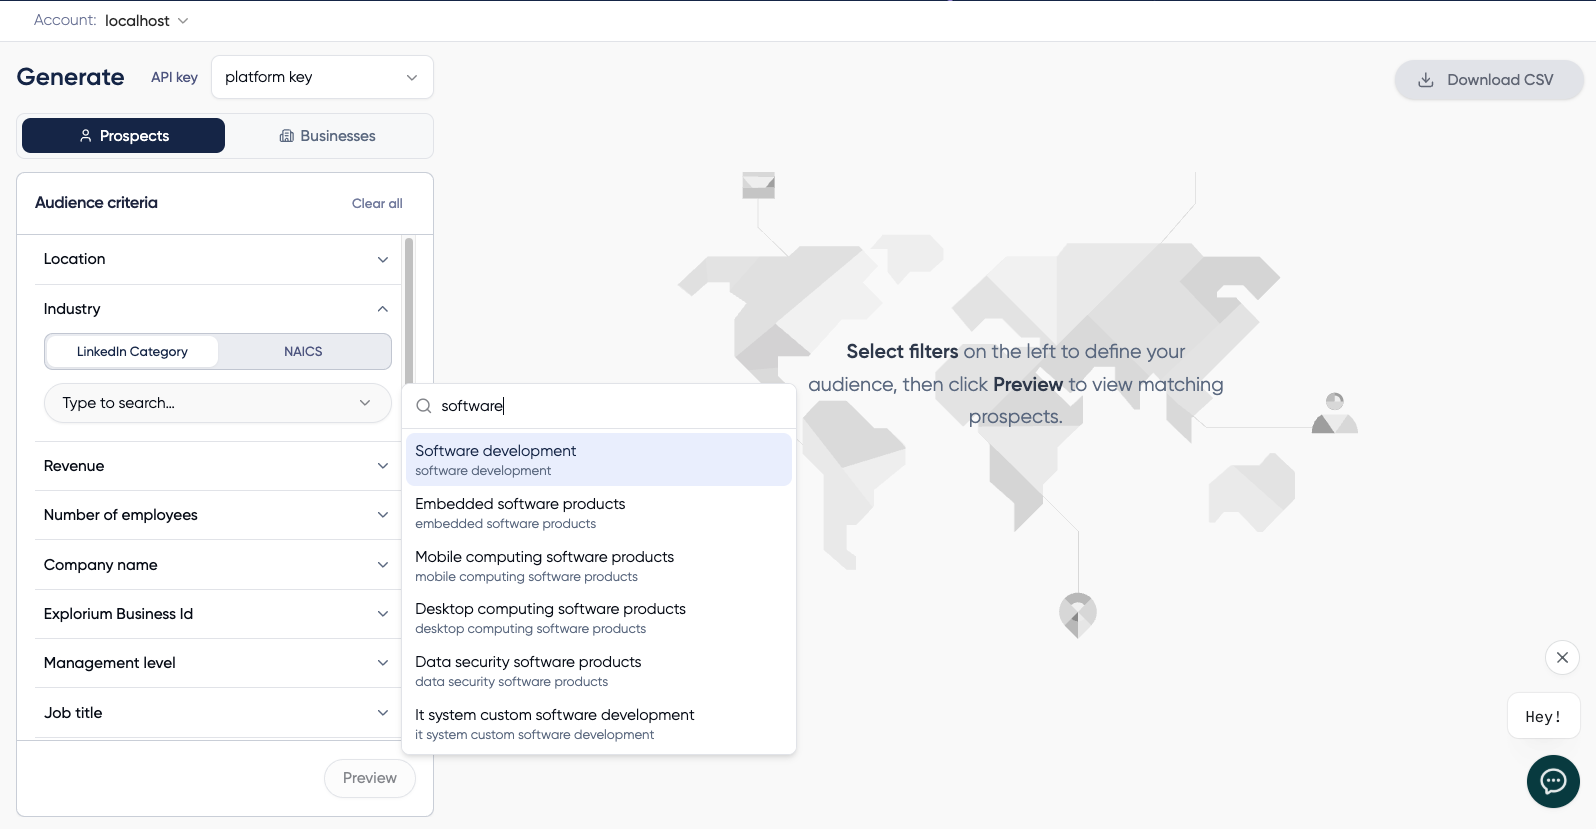Dismiss the Hey! chat popup

pyautogui.click(x=1562, y=657)
